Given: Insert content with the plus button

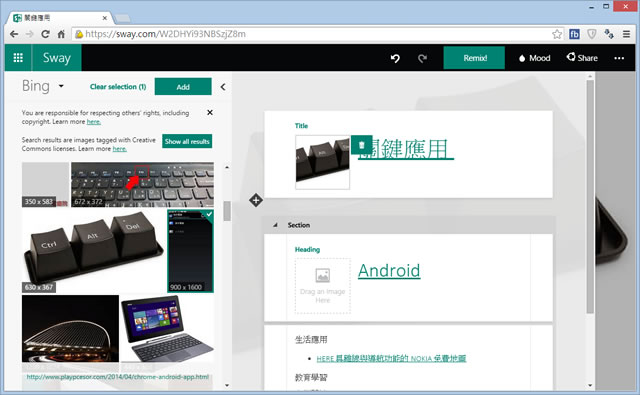Looking at the screenshot, I should pyautogui.click(x=256, y=200).
